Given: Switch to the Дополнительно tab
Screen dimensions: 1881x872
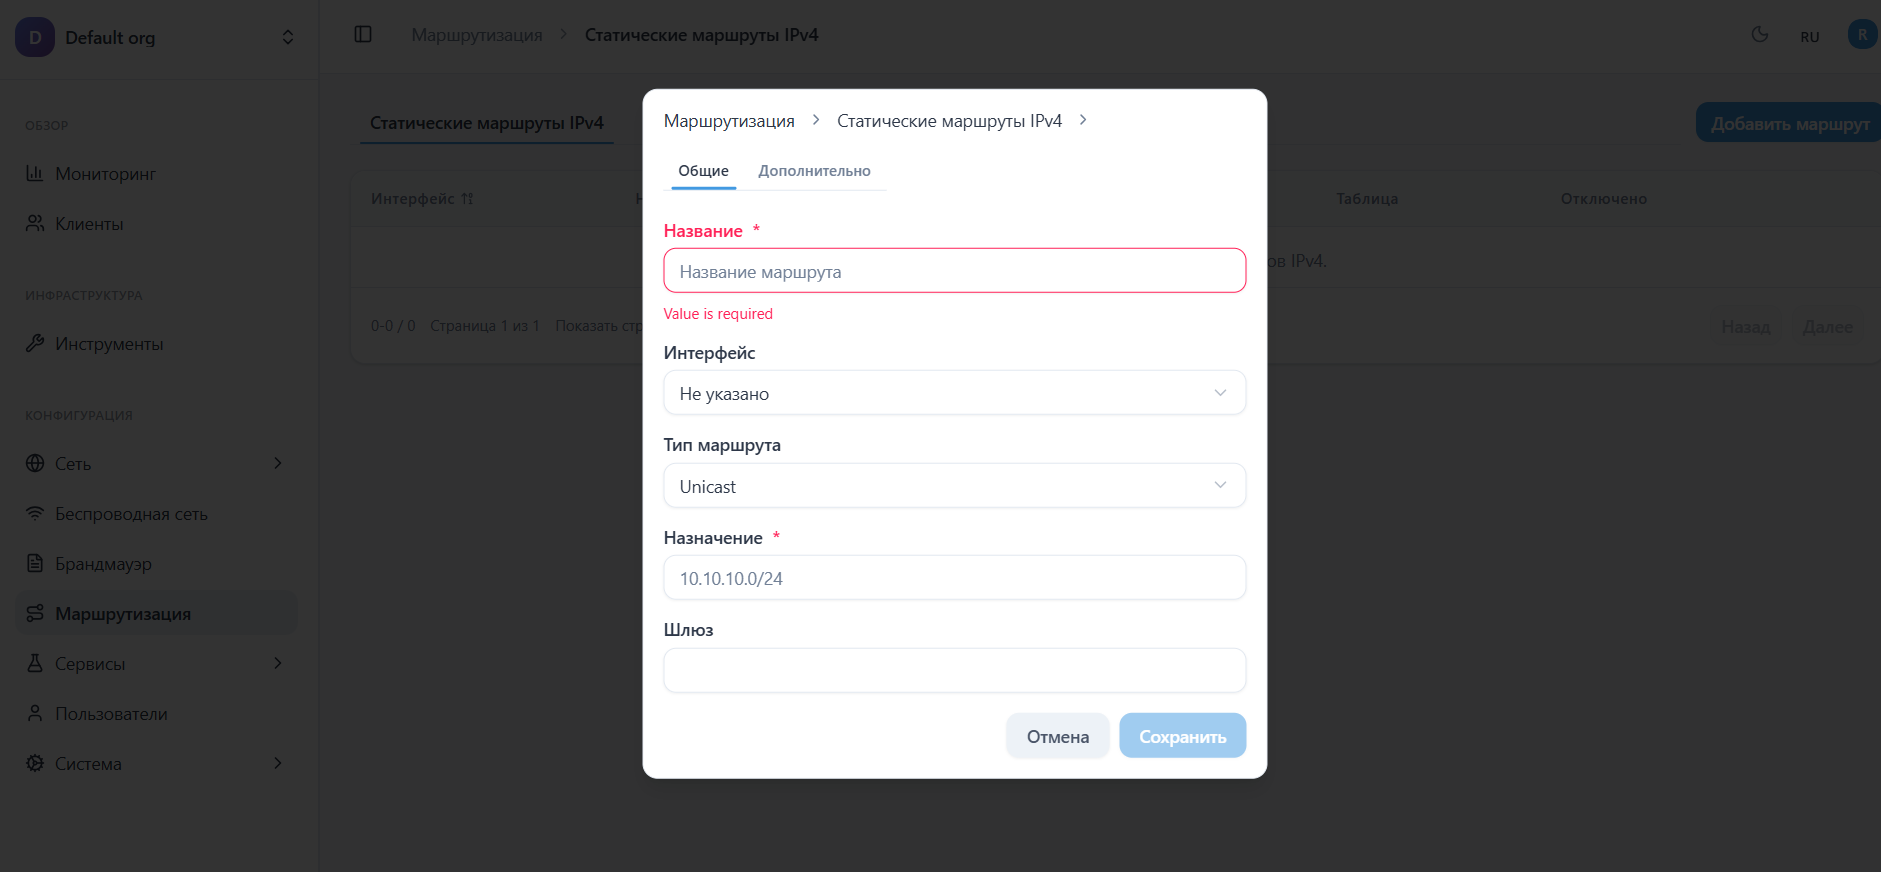Looking at the screenshot, I should [815, 171].
